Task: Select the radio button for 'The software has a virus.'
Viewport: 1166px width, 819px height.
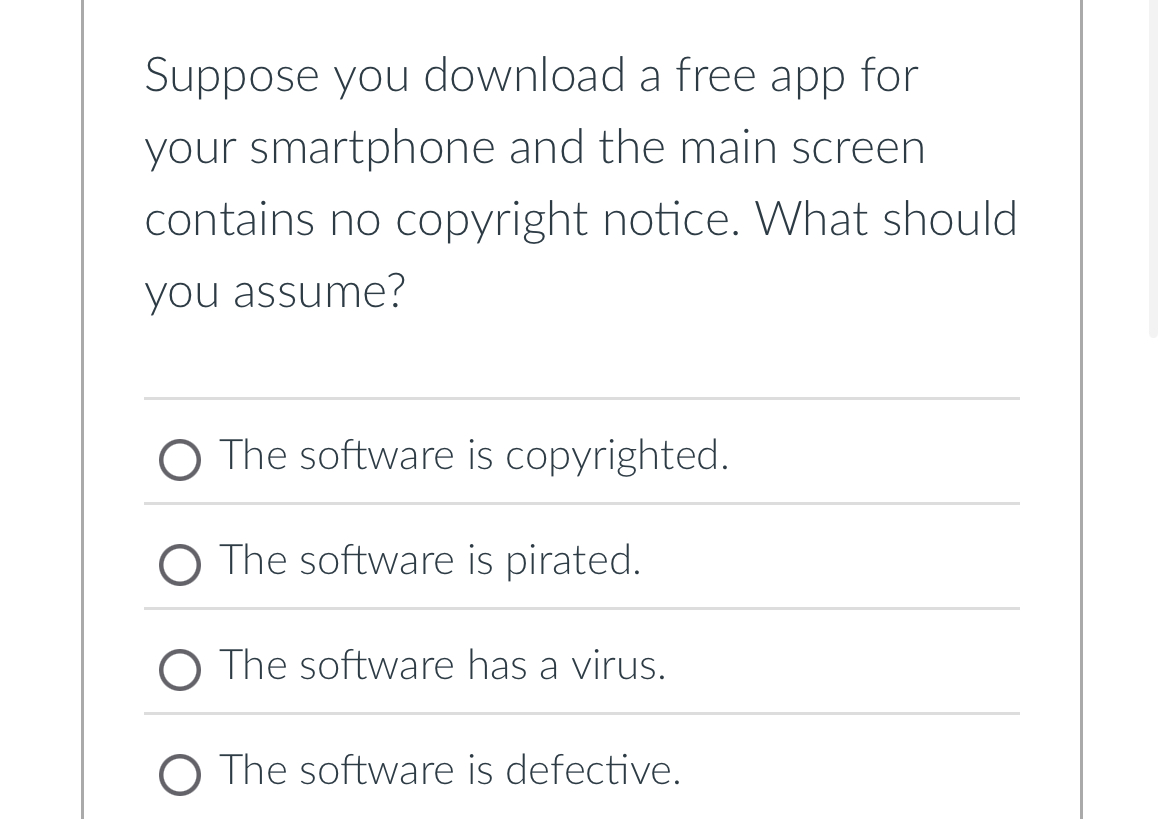Action: tap(180, 670)
